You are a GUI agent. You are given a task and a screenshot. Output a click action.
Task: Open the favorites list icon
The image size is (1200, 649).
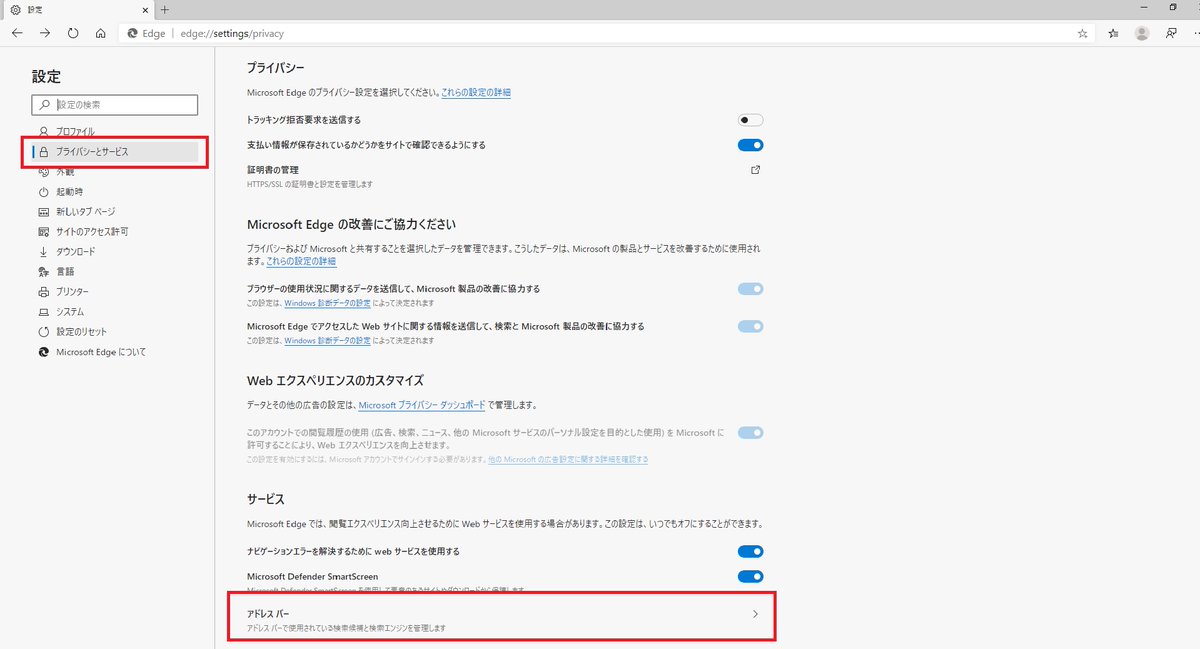pos(1113,33)
